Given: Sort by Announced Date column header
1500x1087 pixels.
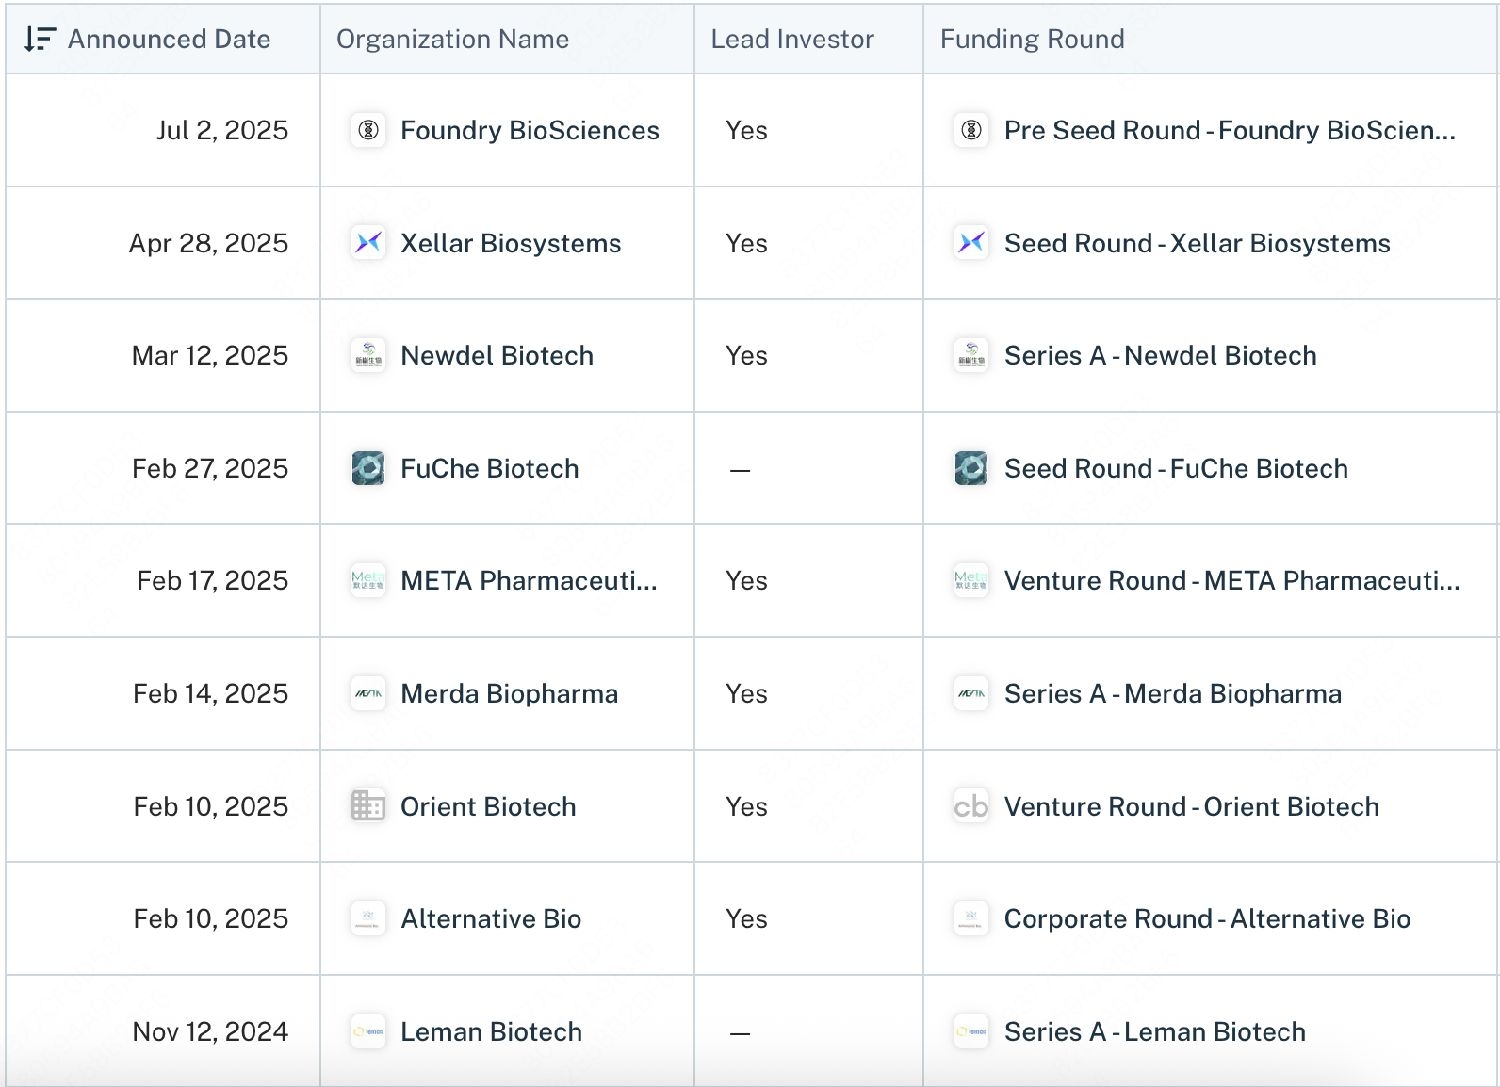Looking at the screenshot, I should [x=169, y=39].
